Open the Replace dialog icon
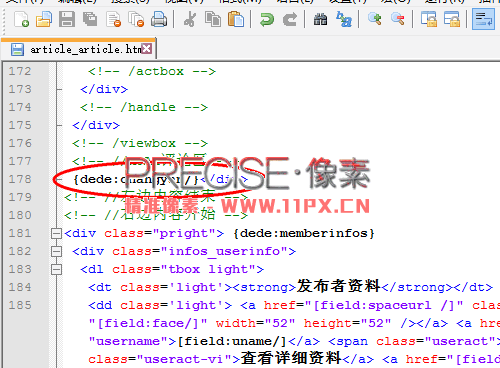Screen dimensions: 500x368 coord(344,19)
